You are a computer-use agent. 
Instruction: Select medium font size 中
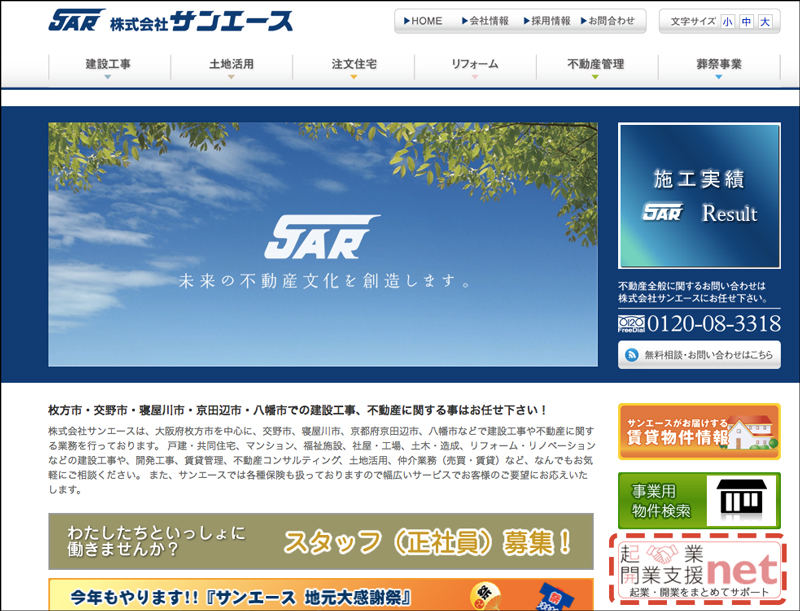coord(746,21)
